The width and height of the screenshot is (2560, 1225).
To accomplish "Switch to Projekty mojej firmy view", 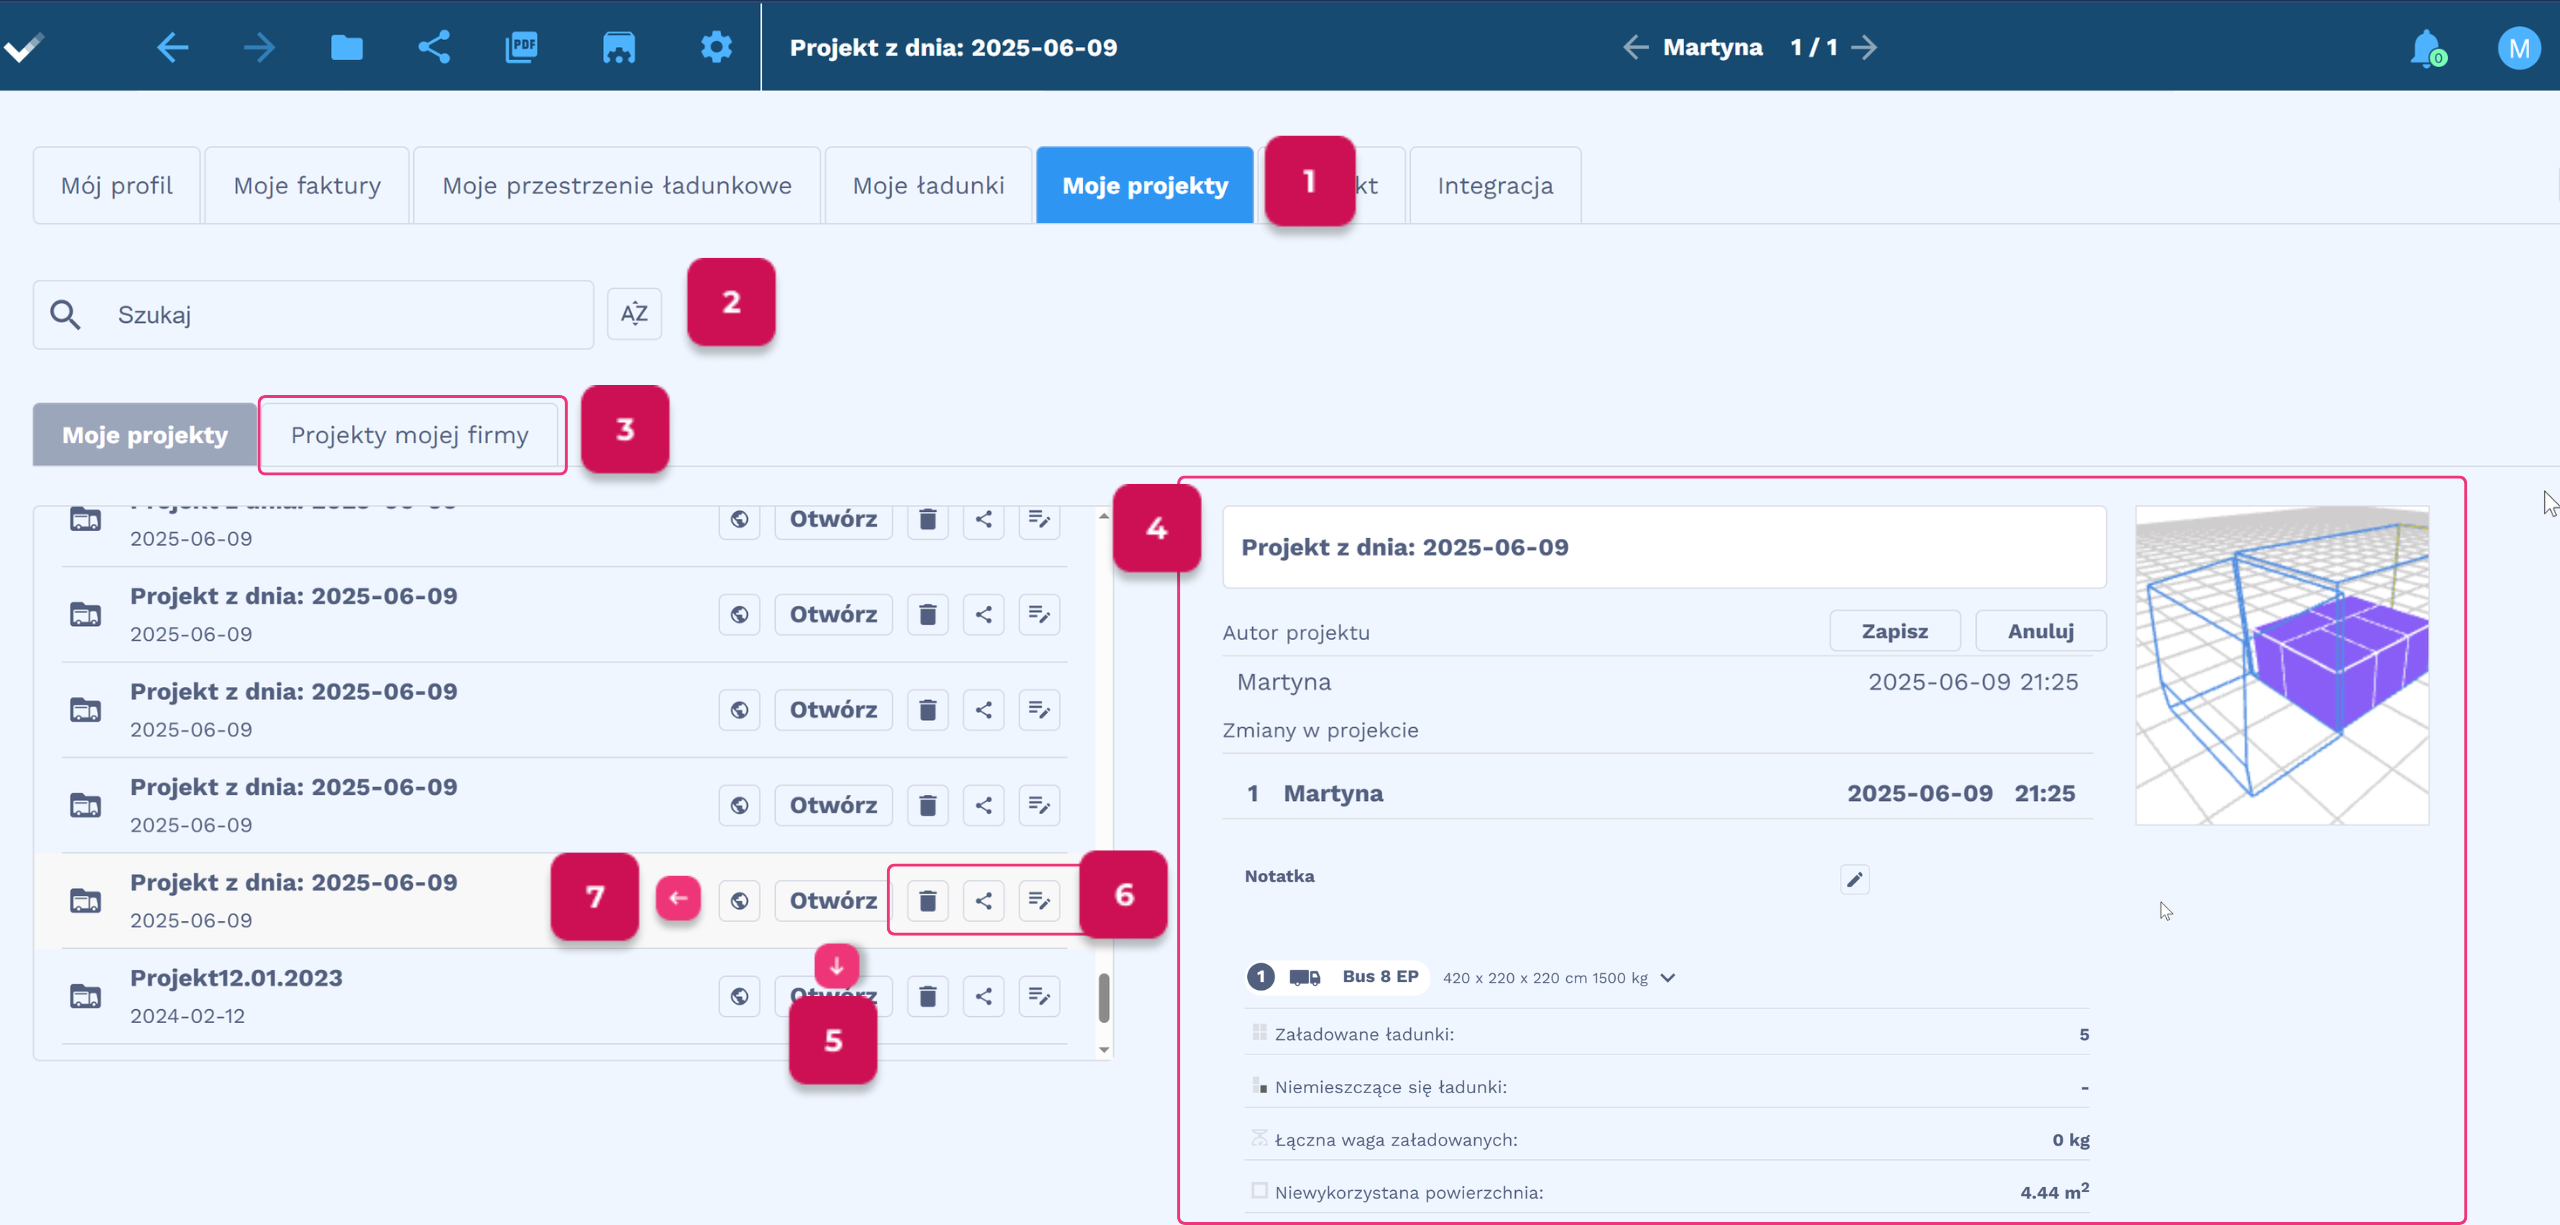I will (x=410, y=435).
